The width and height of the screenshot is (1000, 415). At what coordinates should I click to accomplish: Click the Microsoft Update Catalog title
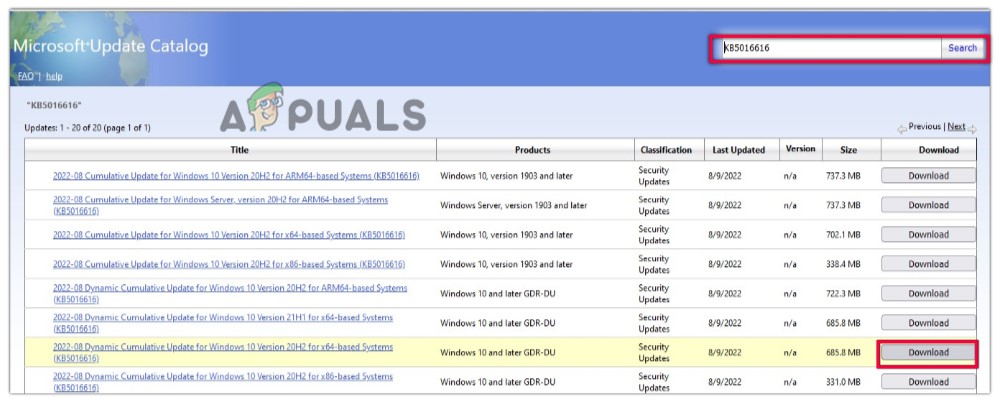pyautogui.click(x=110, y=47)
